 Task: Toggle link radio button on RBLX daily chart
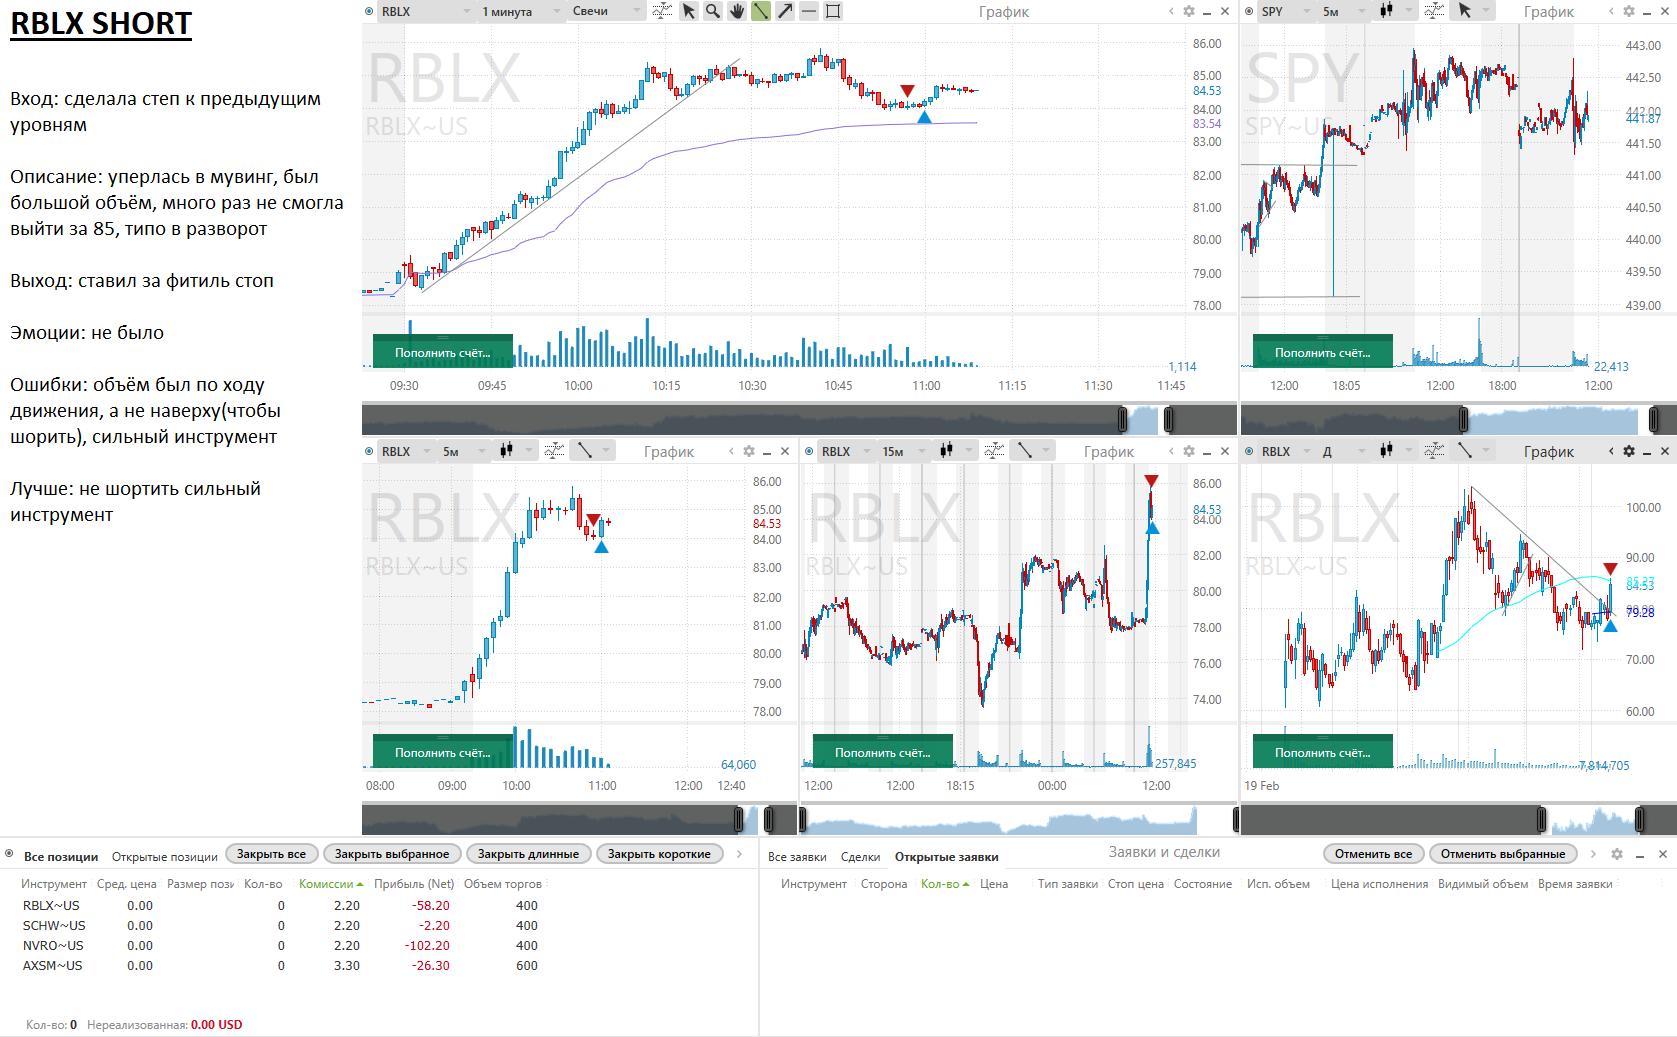[x=1249, y=451]
